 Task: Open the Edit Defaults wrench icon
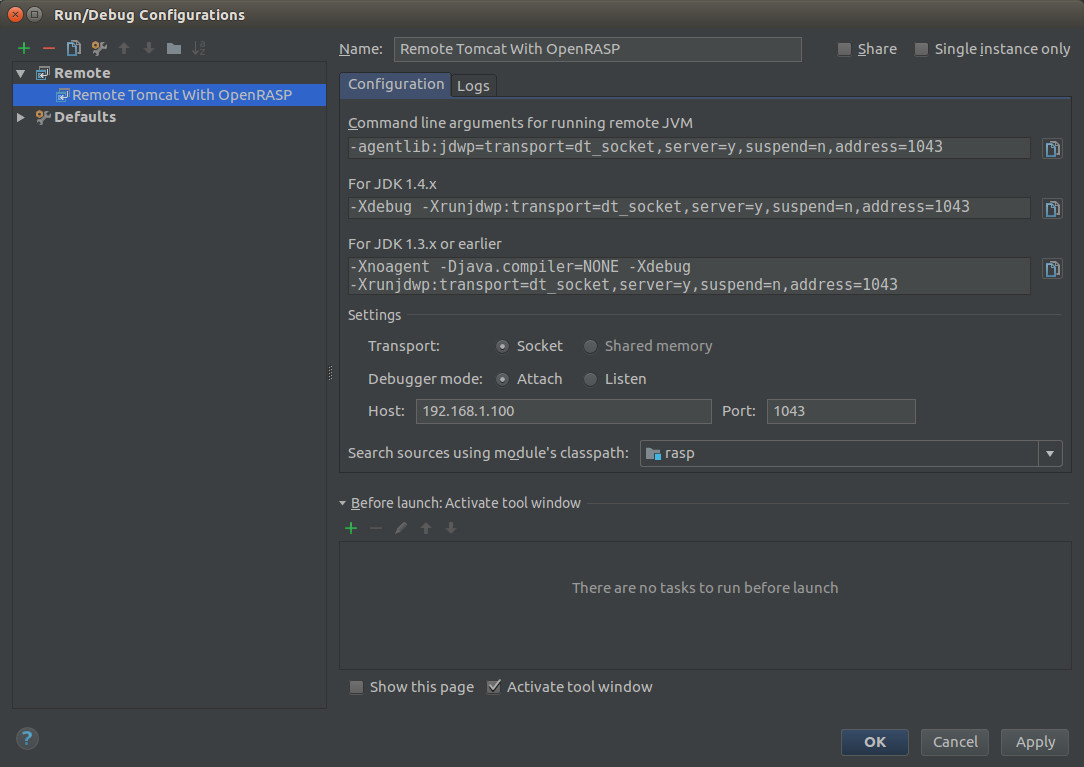[x=99, y=48]
